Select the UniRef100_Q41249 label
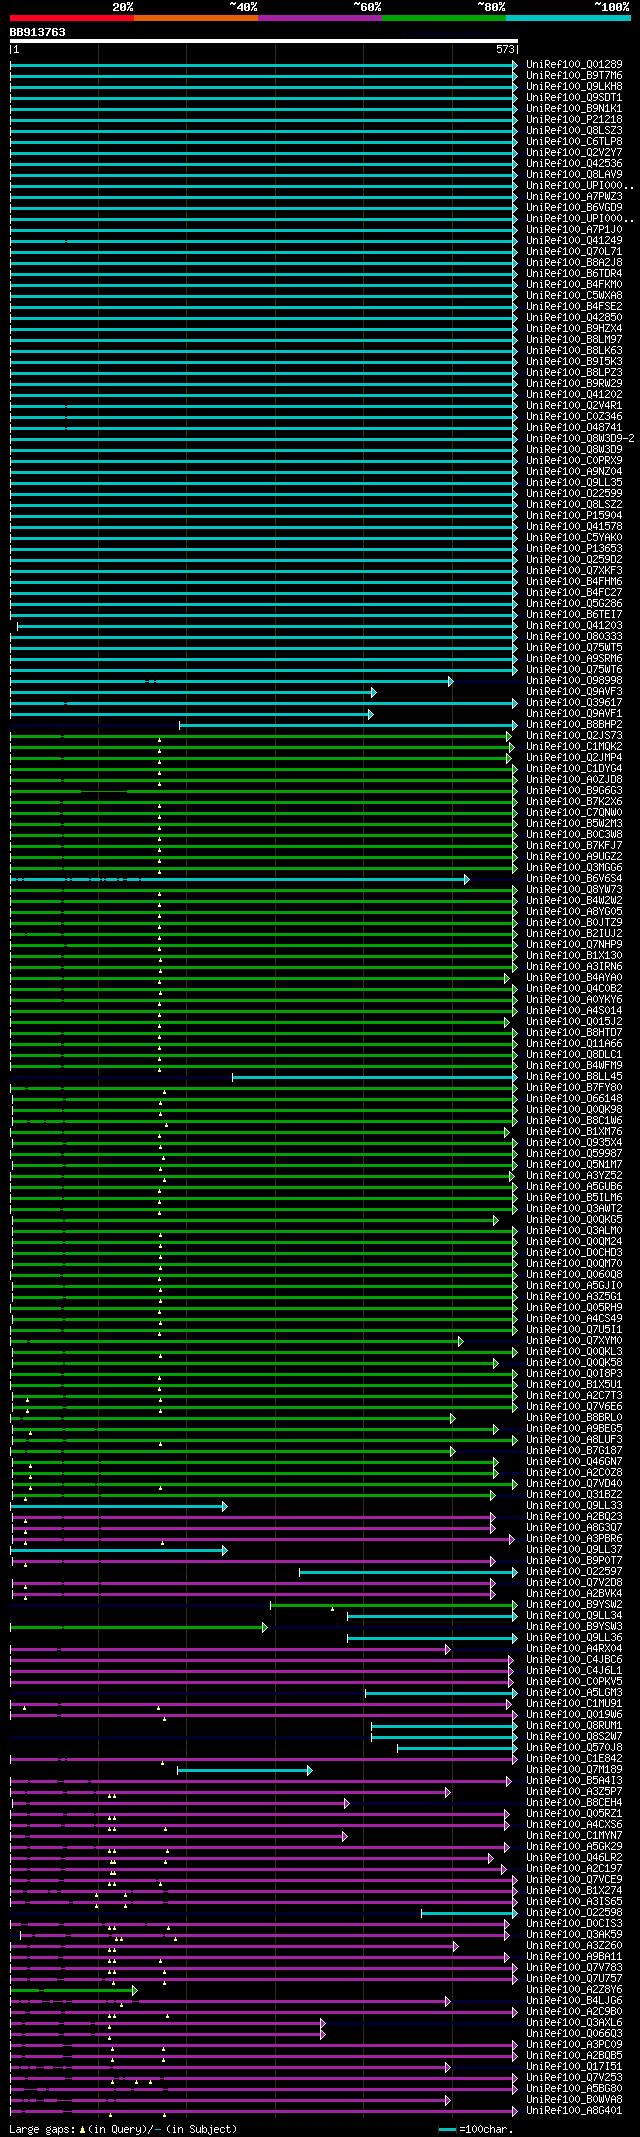 click(574, 240)
